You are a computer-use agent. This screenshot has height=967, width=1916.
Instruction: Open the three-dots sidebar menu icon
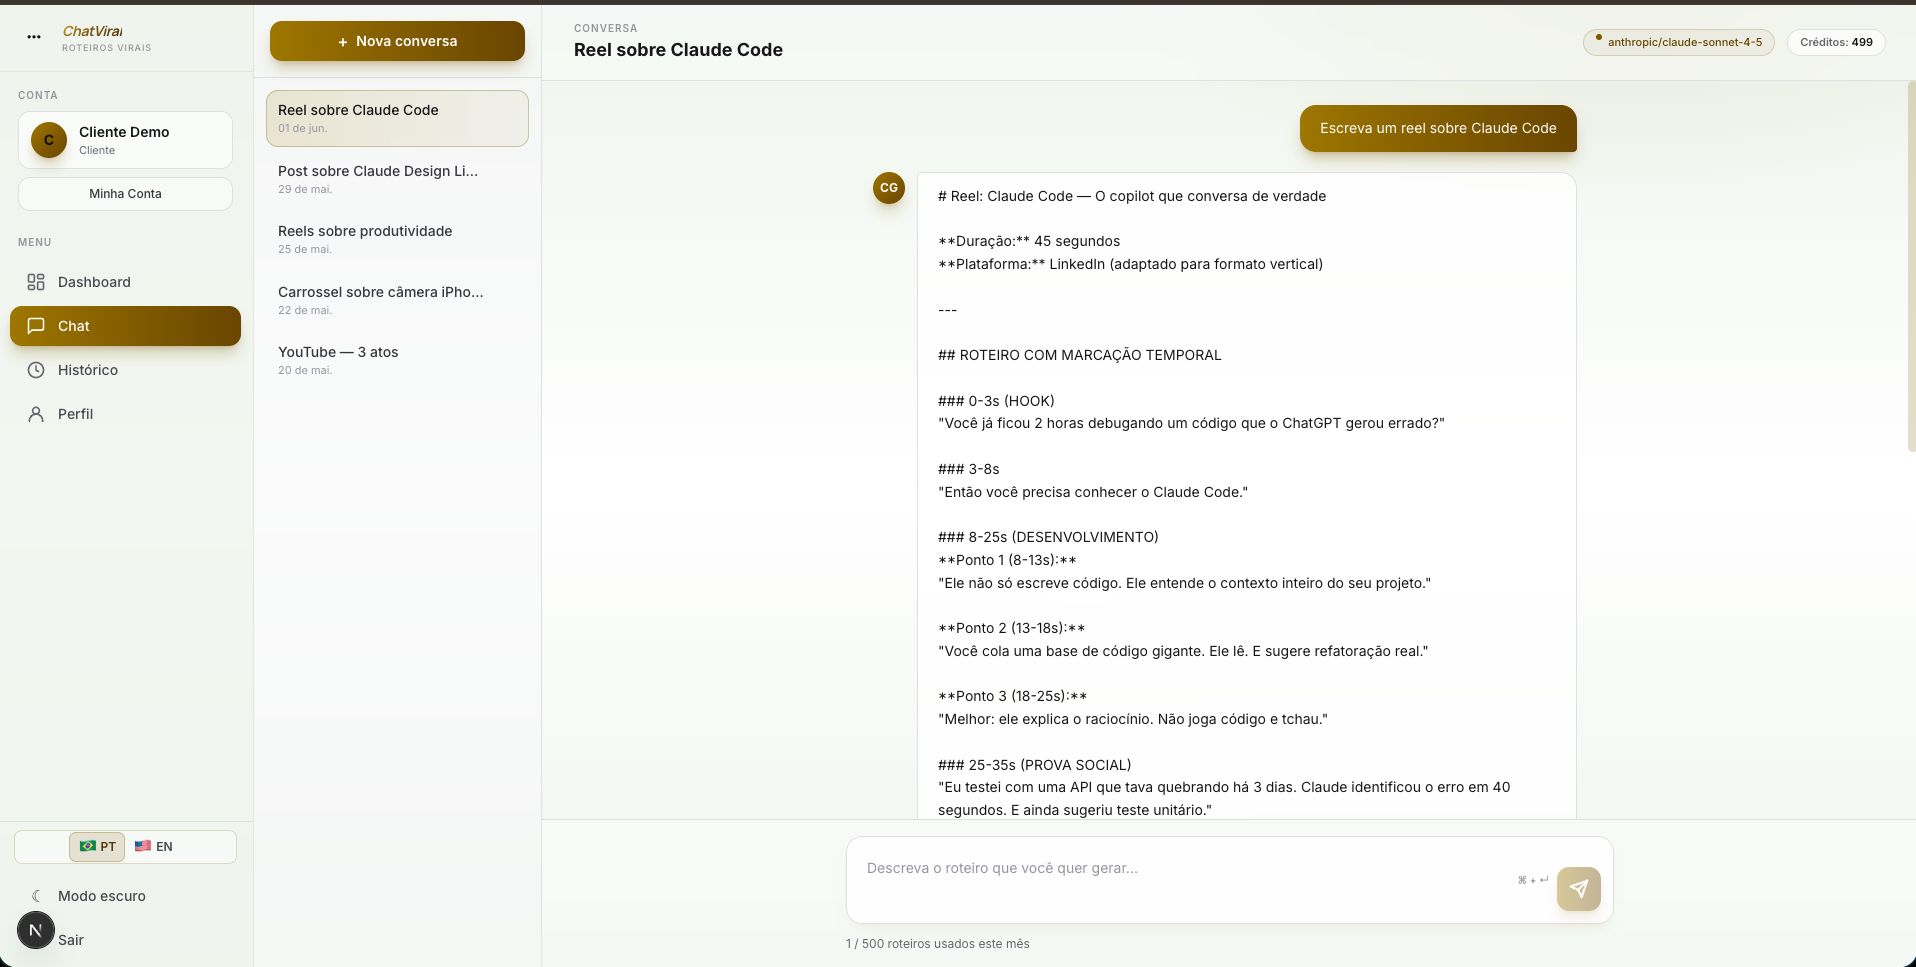[34, 37]
